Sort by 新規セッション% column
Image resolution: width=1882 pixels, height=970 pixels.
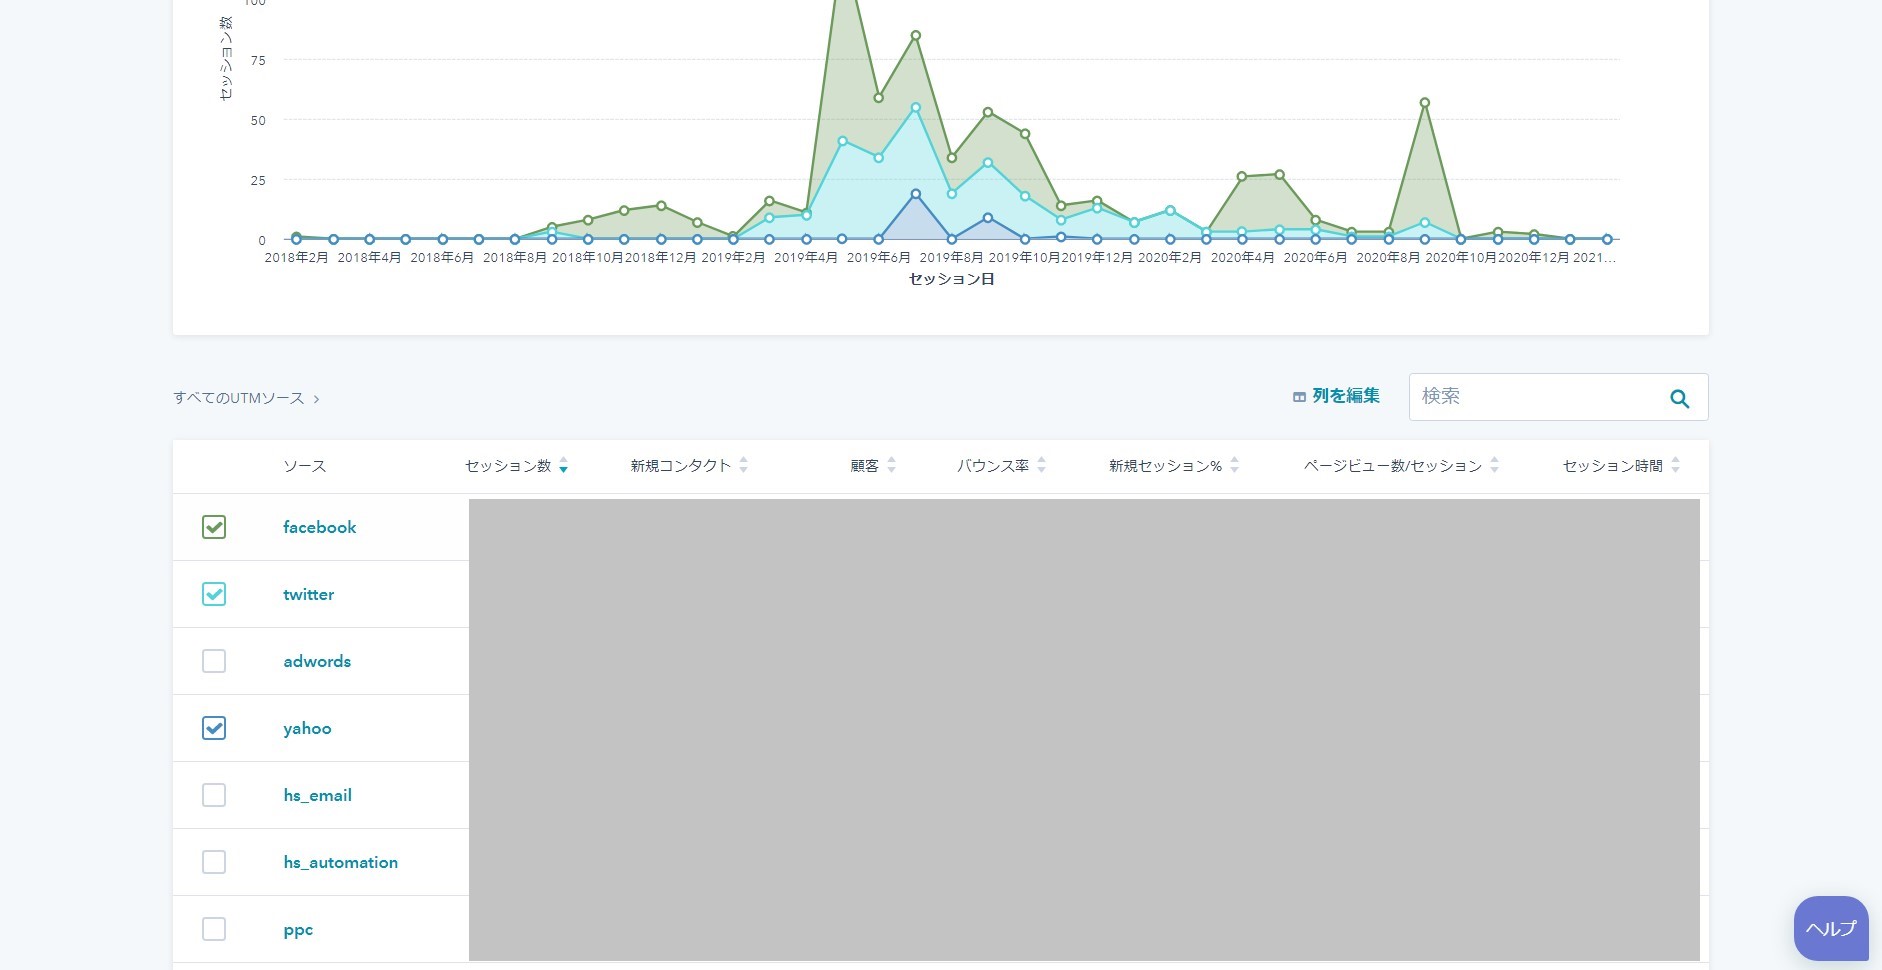[1174, 466]
